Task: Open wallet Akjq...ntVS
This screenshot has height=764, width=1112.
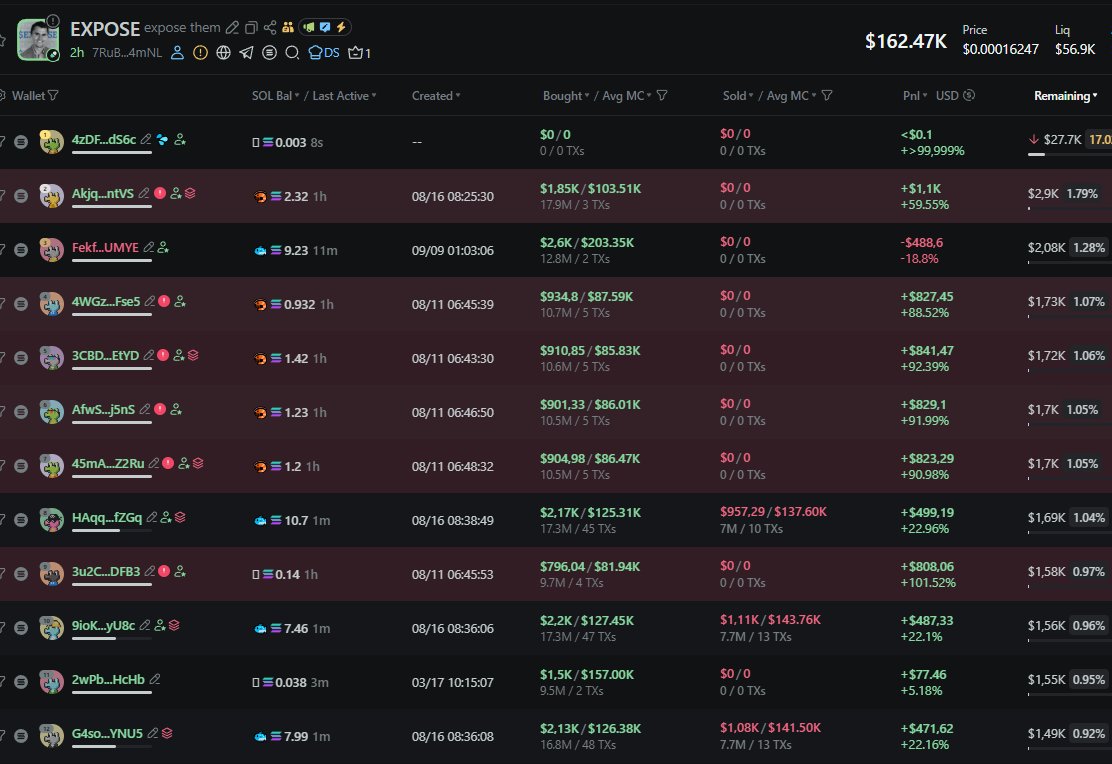Action: tap(102, 193)
